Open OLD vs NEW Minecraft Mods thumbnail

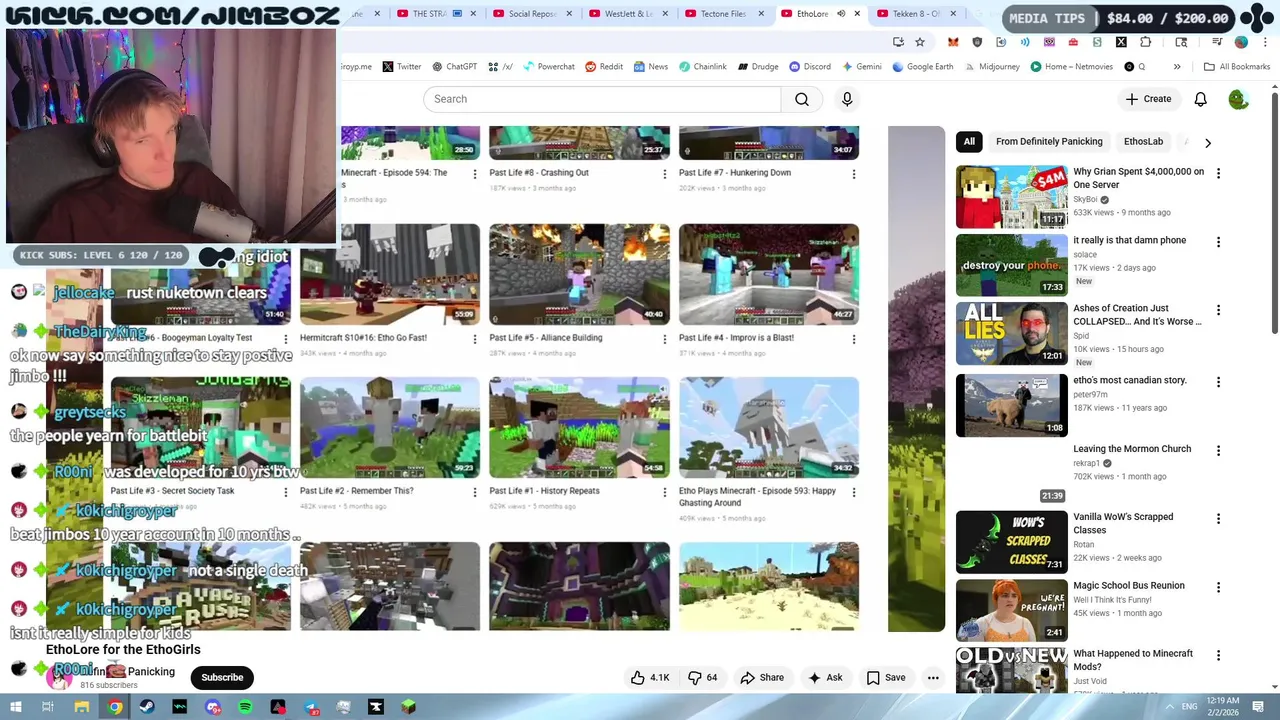tap(1012, 670)
